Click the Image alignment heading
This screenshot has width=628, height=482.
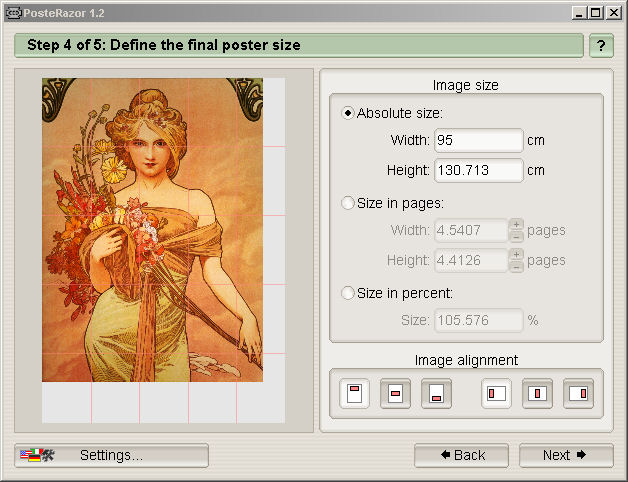click(x=466, y=360)
